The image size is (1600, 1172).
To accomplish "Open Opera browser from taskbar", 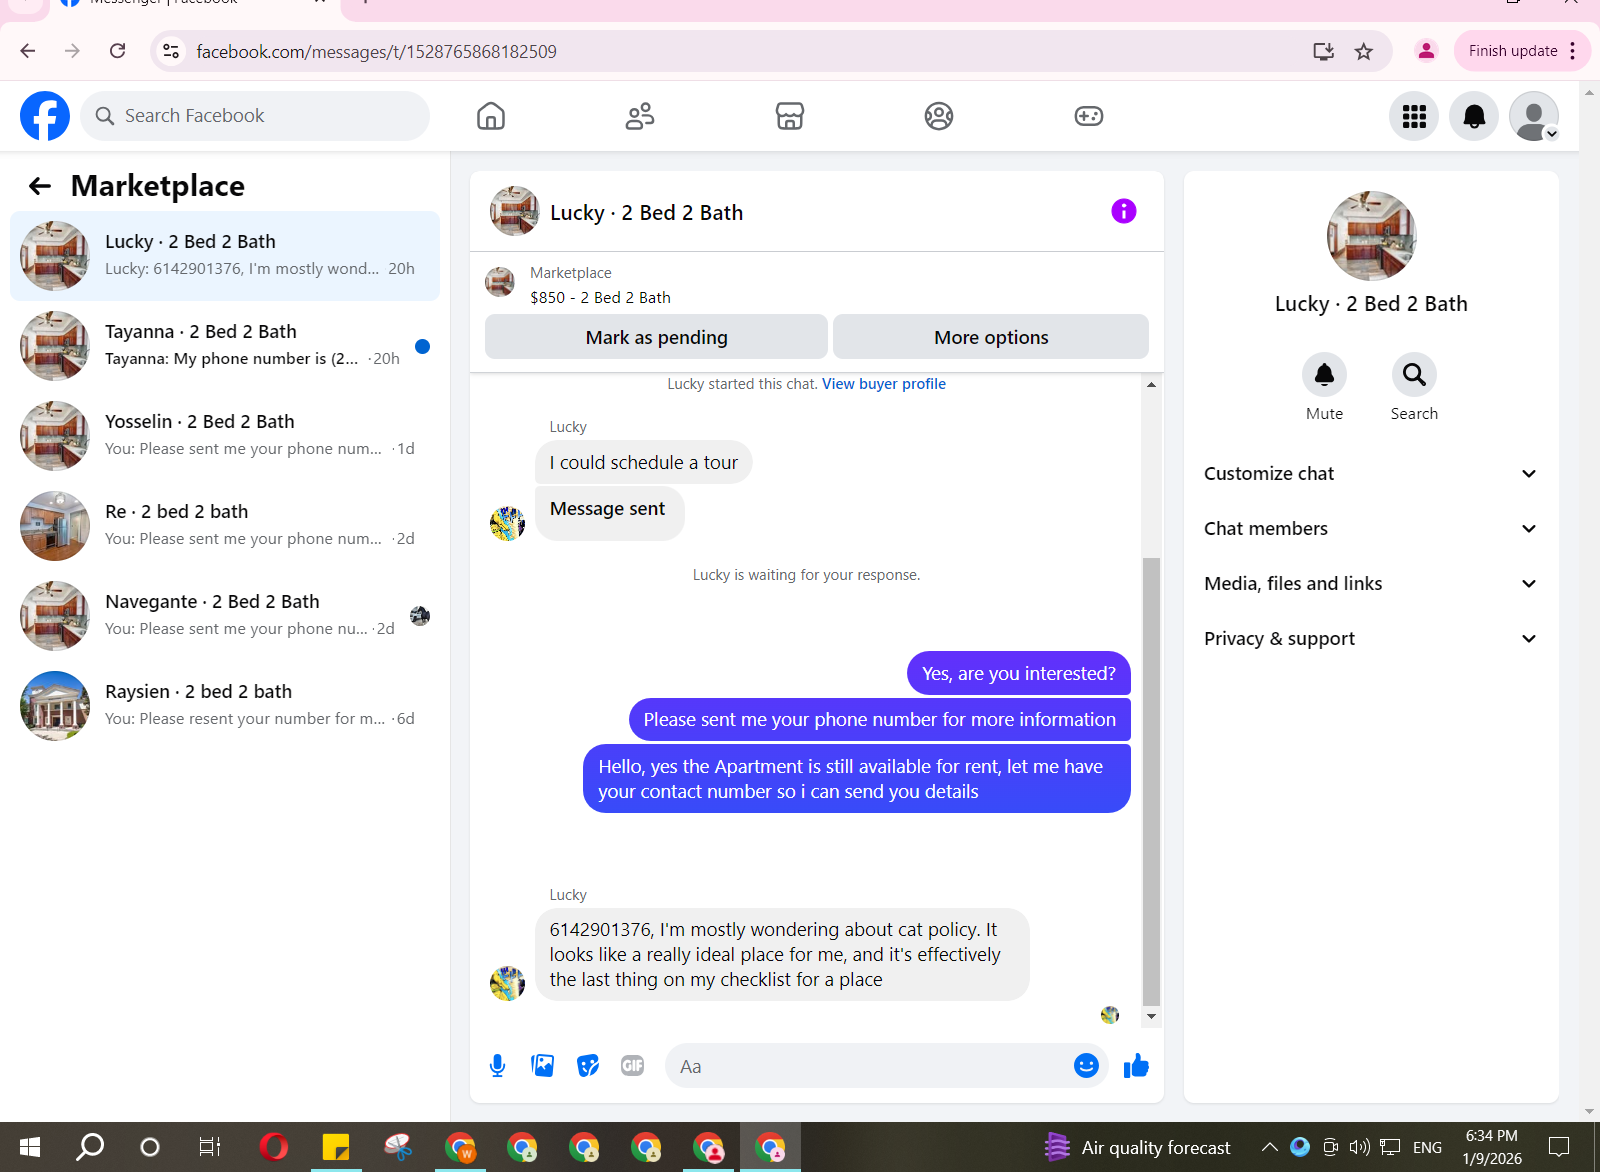I will (274, 1147).
